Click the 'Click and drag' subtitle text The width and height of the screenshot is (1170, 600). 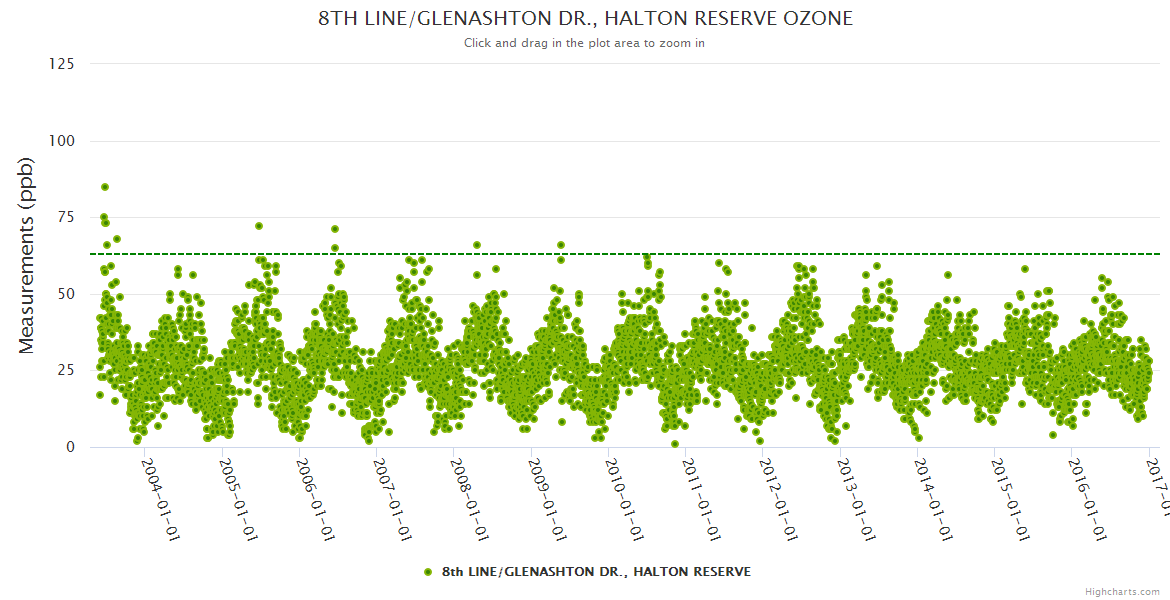585,43
